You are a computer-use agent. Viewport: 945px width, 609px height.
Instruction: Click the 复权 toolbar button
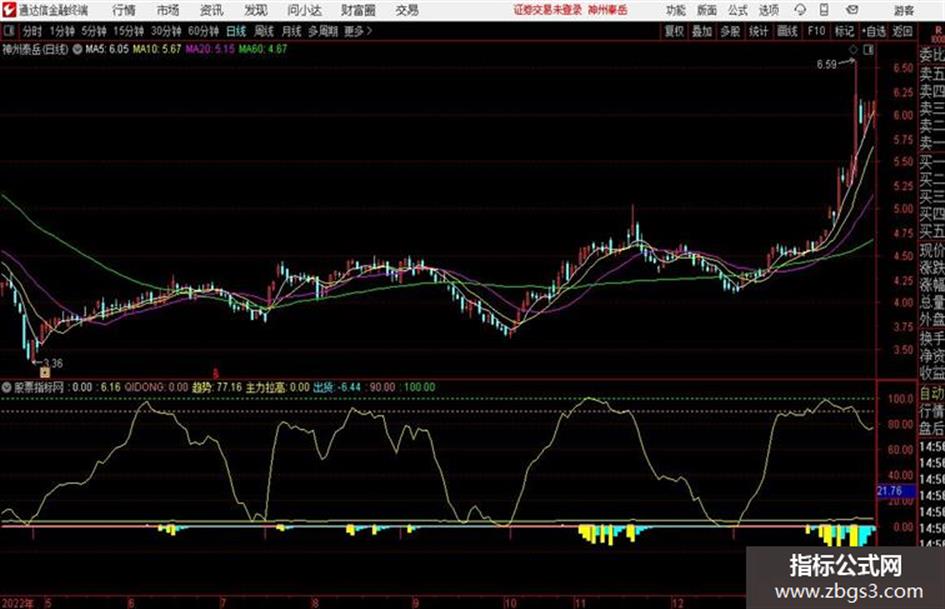point(674,31)
